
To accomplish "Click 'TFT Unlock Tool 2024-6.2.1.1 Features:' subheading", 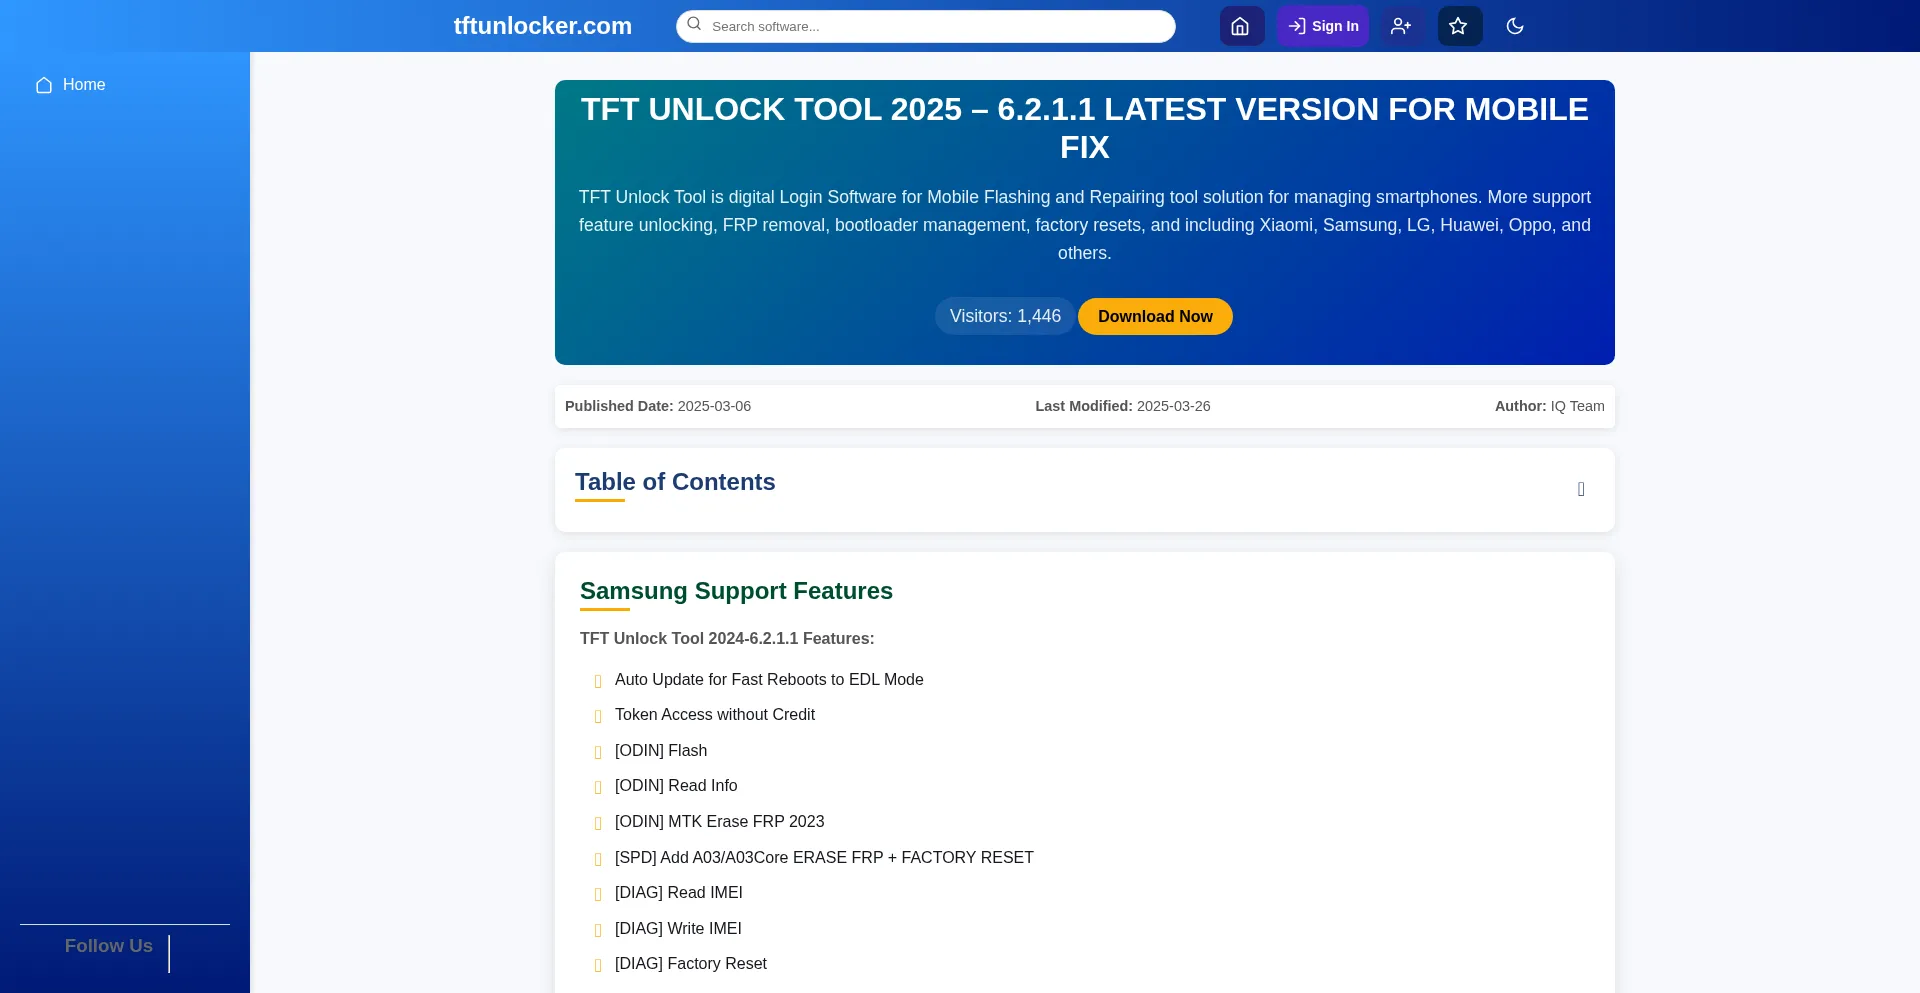I will [727, 638].
